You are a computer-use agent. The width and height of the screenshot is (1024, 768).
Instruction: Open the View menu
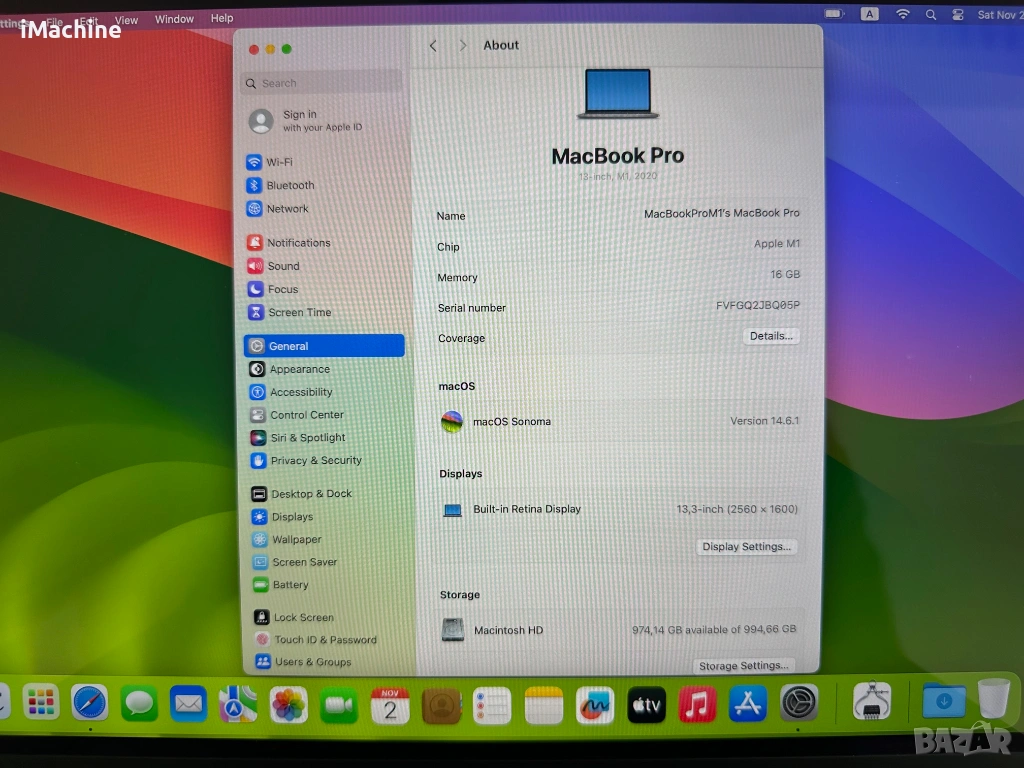(126, 20)
